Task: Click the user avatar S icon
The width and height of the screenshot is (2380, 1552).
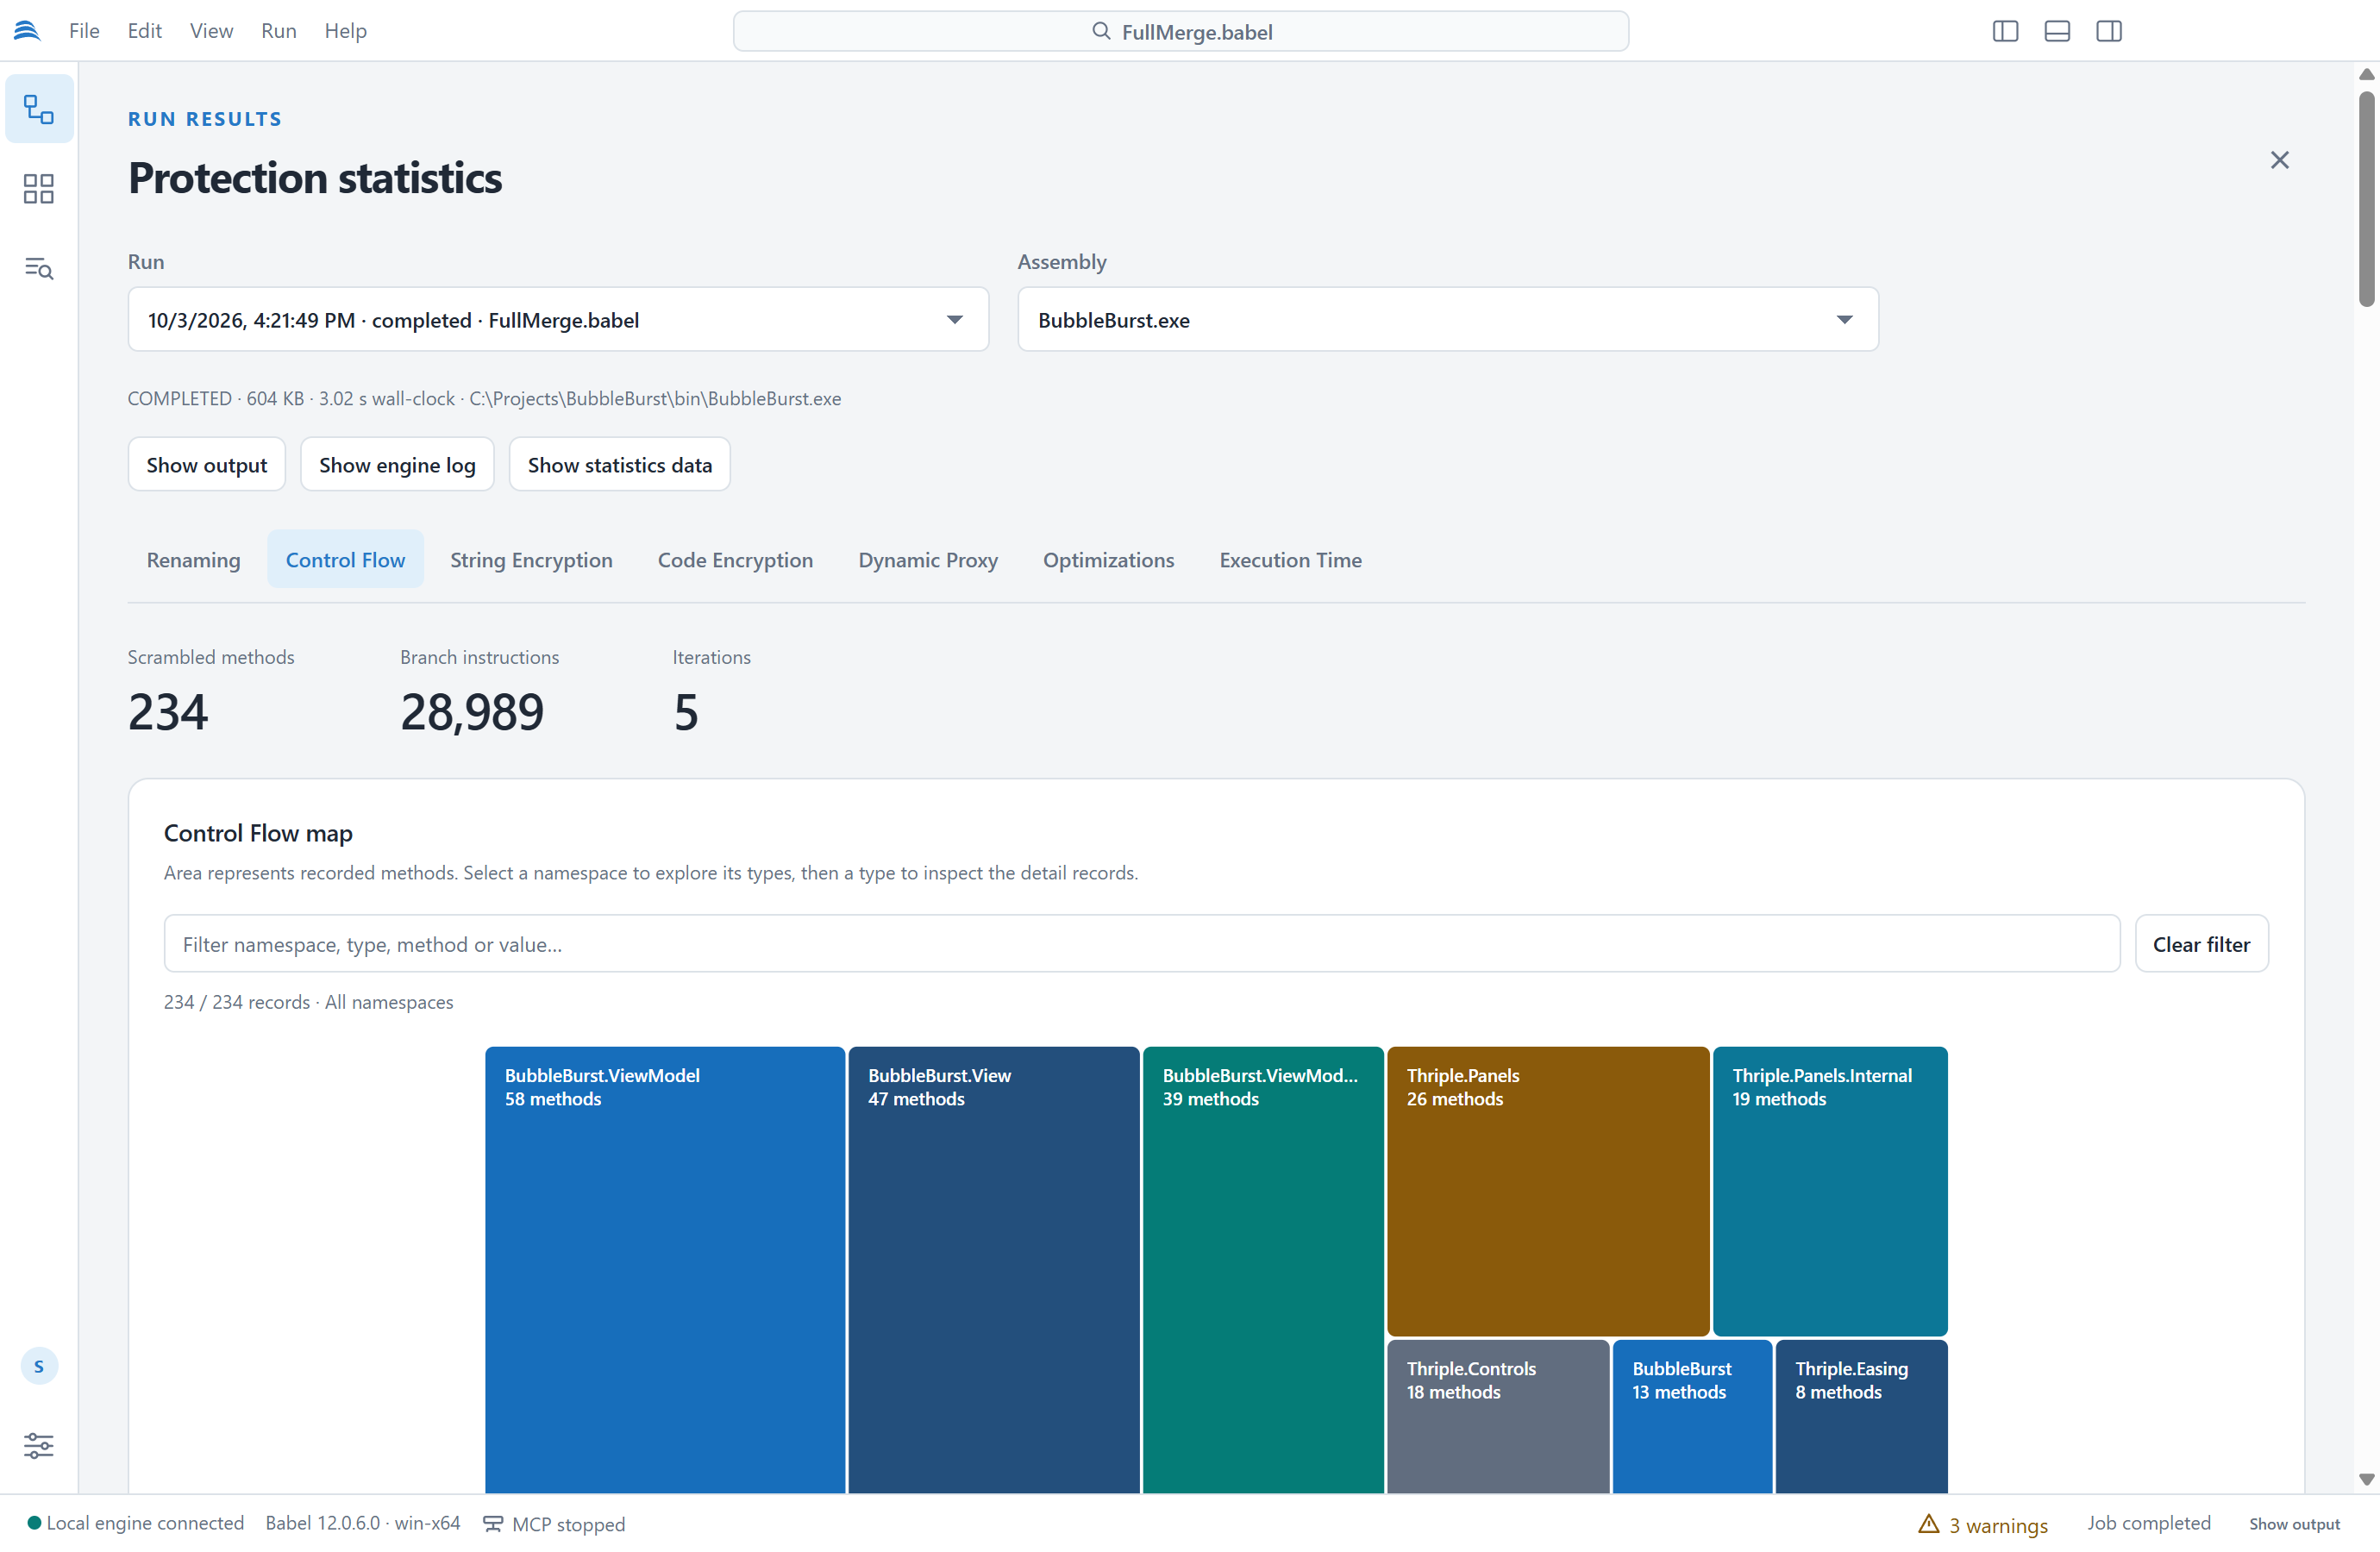Action: [x=39, y=1366]
